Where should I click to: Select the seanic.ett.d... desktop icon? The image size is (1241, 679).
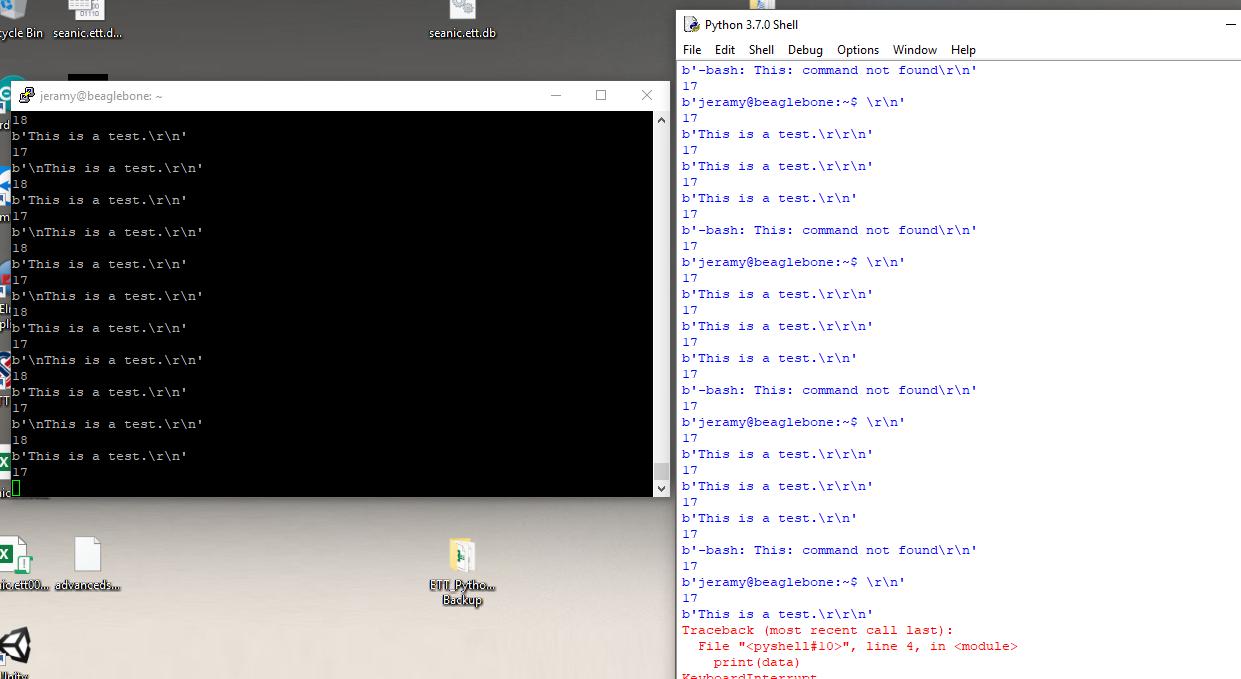pyautogui.click(x=87, y=20)
